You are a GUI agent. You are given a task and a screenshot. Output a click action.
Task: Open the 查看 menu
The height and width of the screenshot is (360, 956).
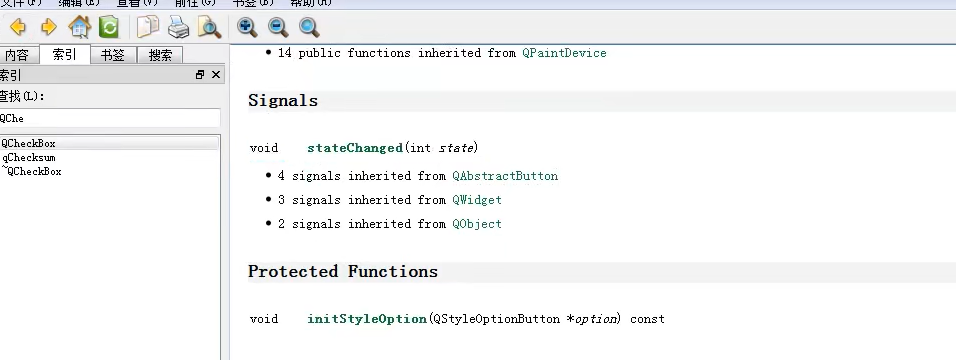(137, 3)
